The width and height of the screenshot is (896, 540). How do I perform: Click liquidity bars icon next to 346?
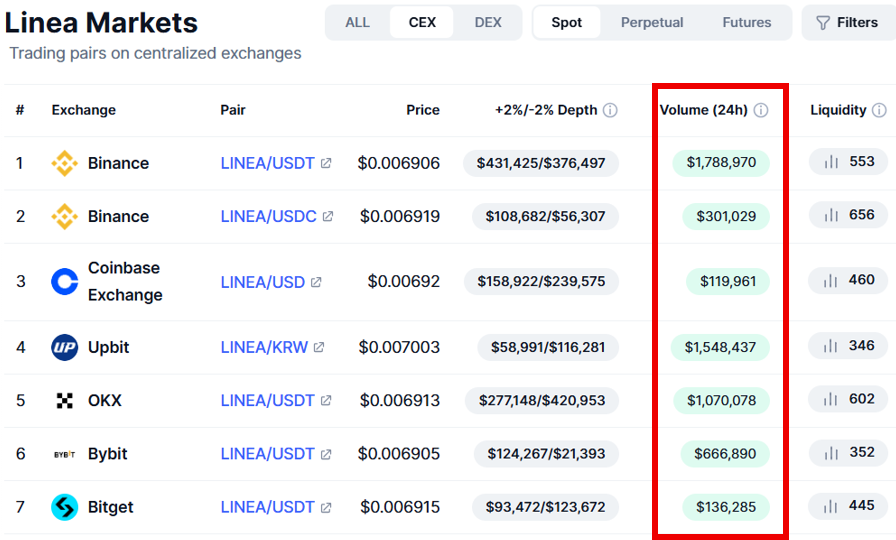831,346
